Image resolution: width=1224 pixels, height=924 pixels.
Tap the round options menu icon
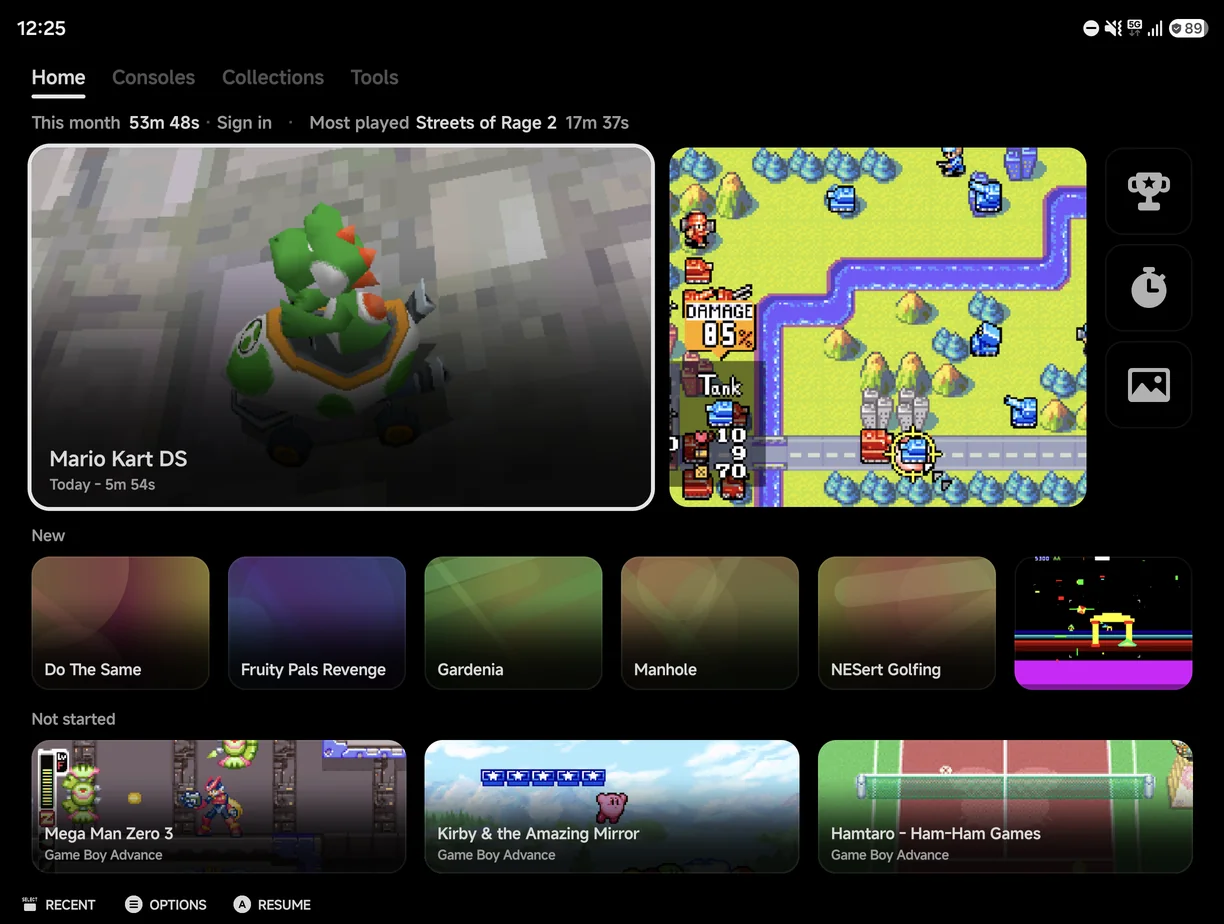coord(133,904)
